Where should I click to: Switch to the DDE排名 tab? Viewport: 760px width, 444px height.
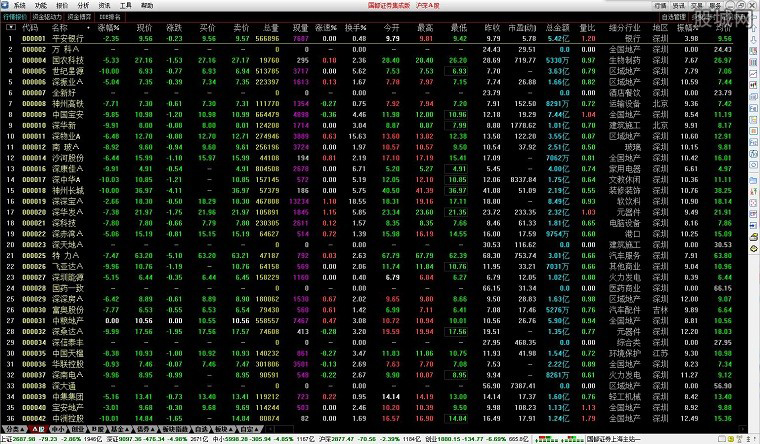pyautogui.click(x=110, y=17)
